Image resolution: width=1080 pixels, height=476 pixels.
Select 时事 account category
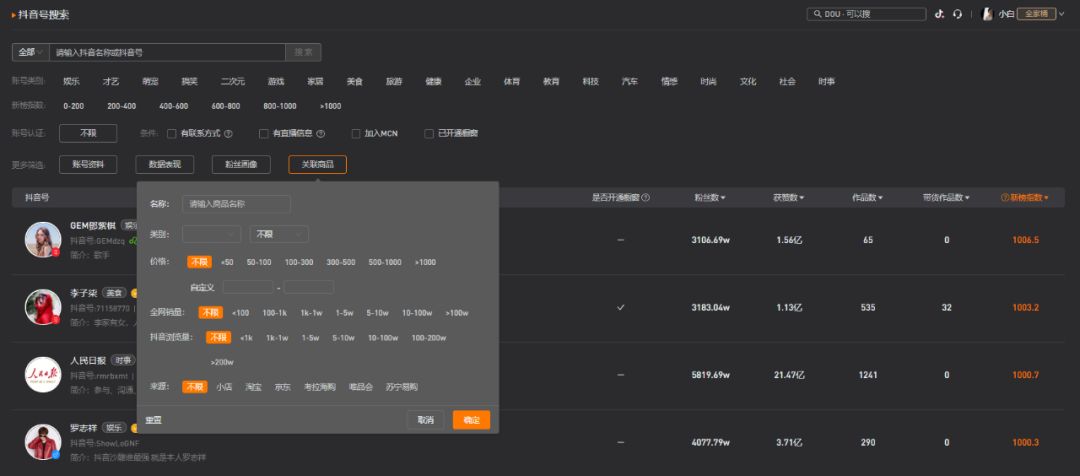tap(827, 81)
